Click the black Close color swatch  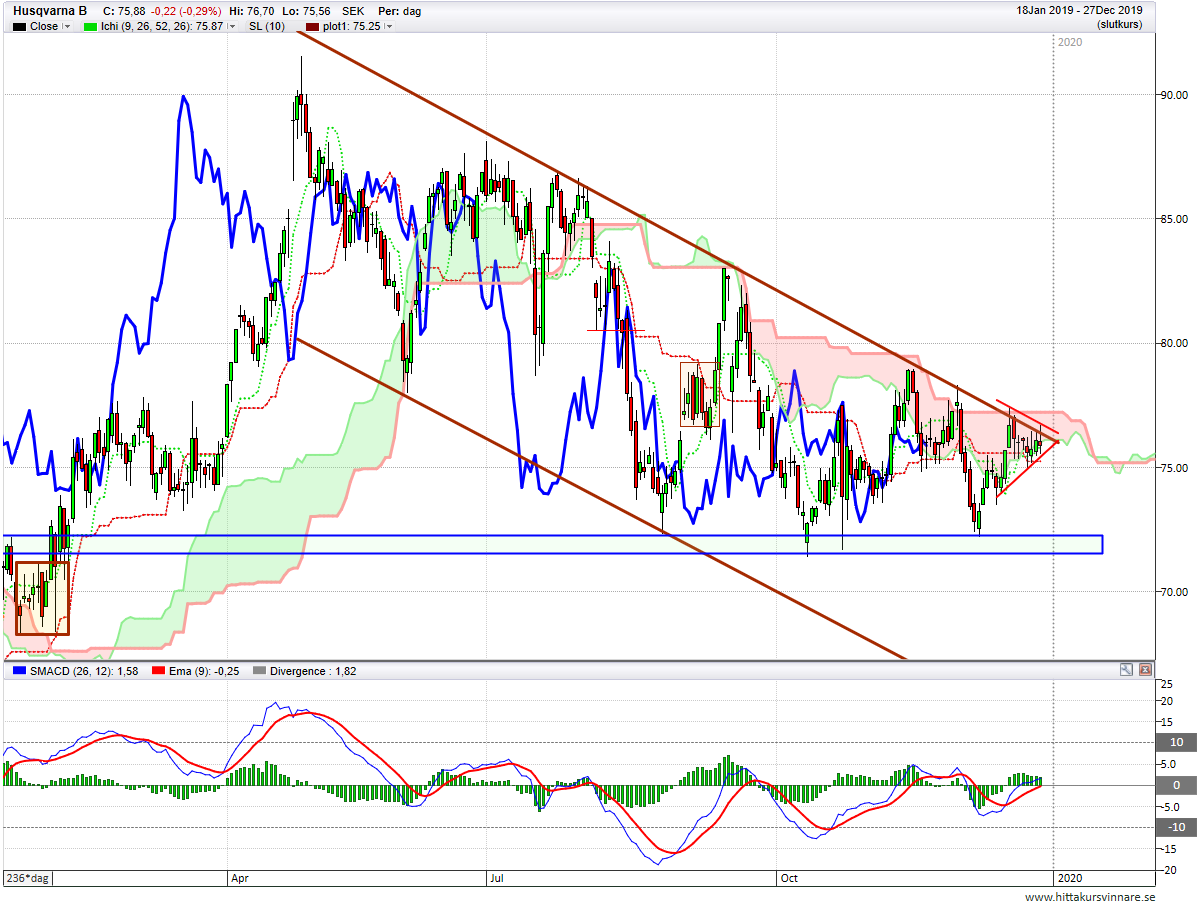tap(19, 27)
